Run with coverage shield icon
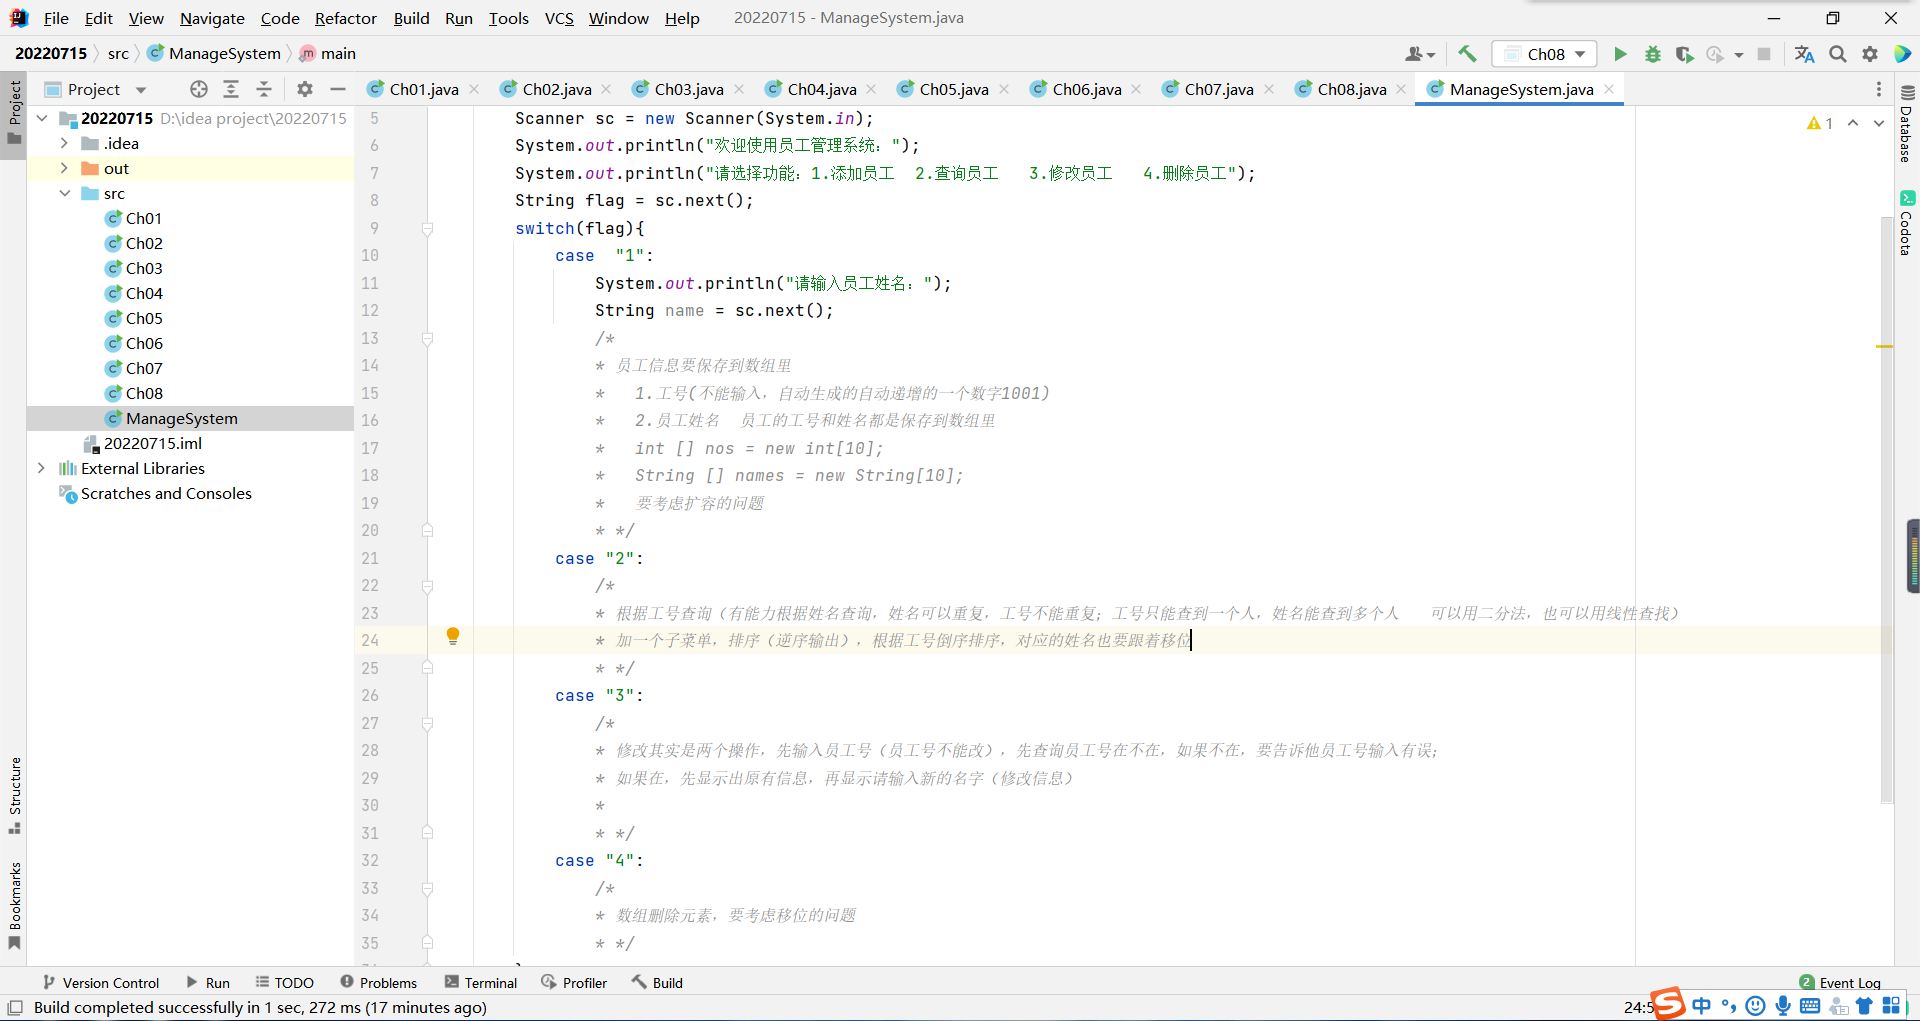This screenshot has height=1021, width=1920. 1685,54
